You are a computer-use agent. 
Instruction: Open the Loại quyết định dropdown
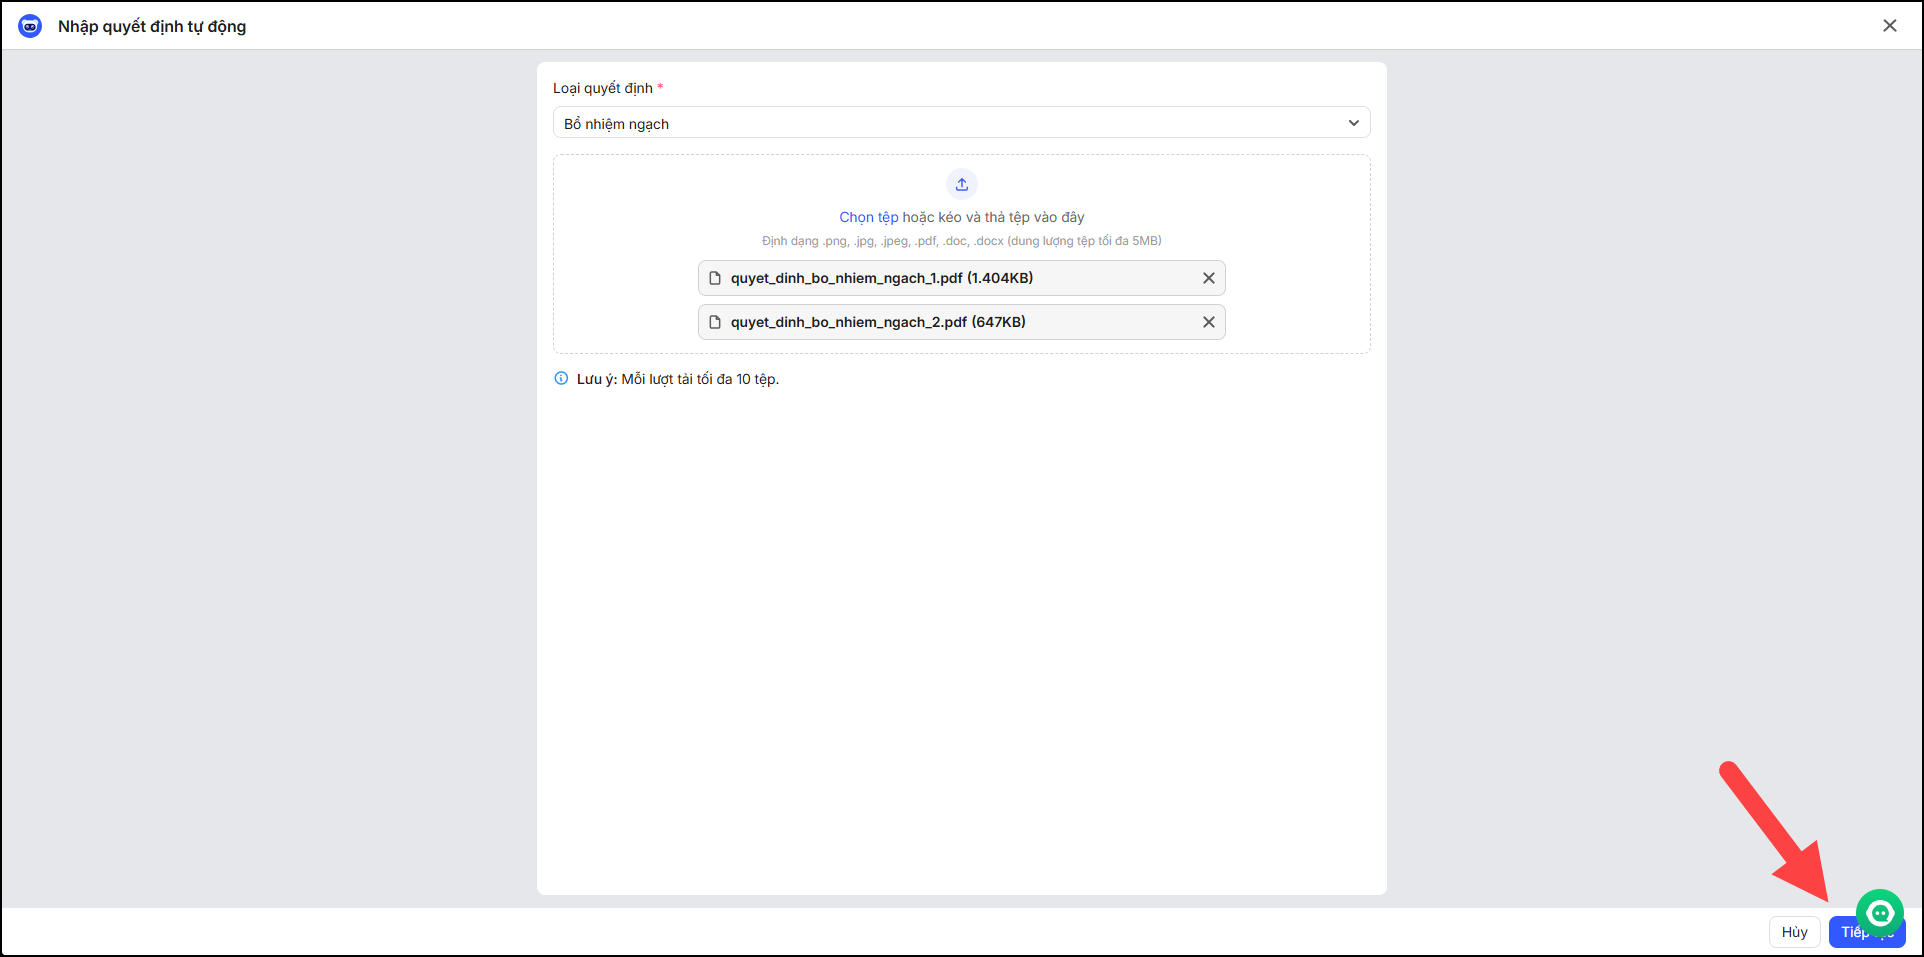click(x=960, y=123)
